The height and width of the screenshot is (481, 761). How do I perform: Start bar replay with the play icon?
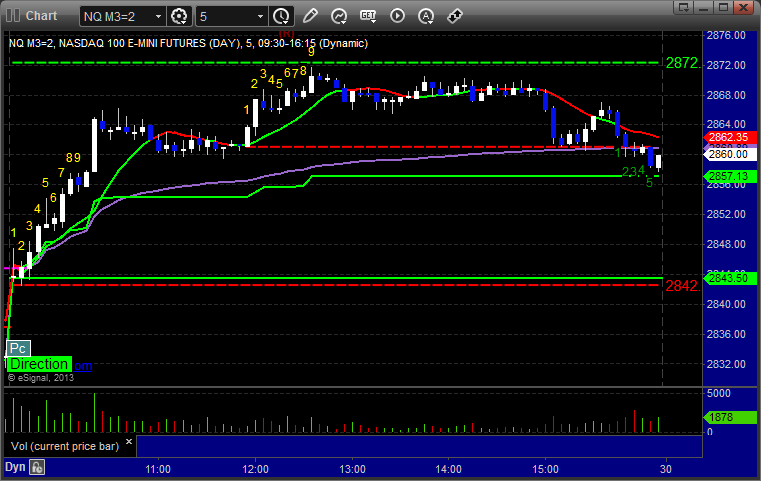[397, 16]
